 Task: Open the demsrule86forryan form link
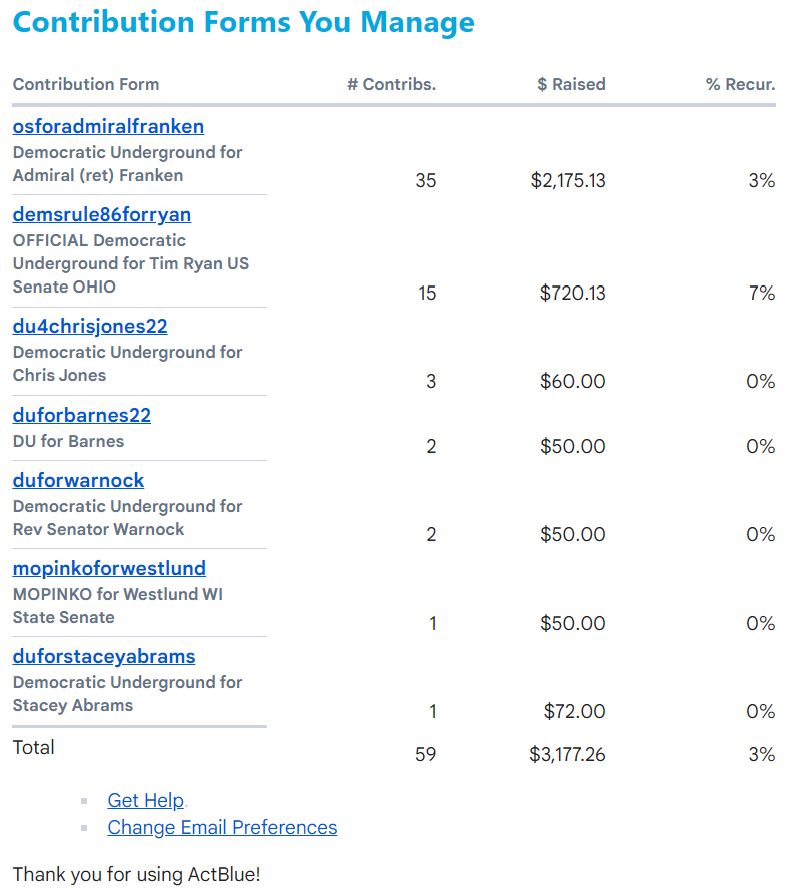pos(102,215)
